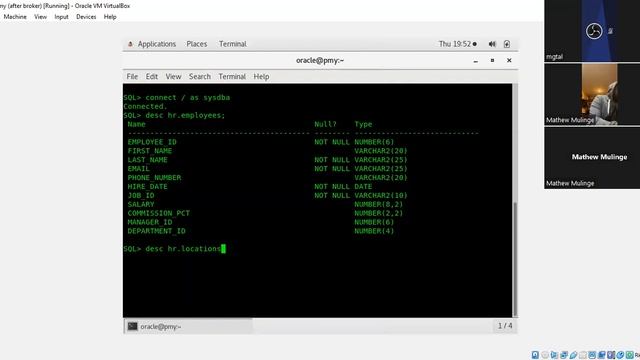
Task: Click the LAST_NAME column name
Action: 147,160
